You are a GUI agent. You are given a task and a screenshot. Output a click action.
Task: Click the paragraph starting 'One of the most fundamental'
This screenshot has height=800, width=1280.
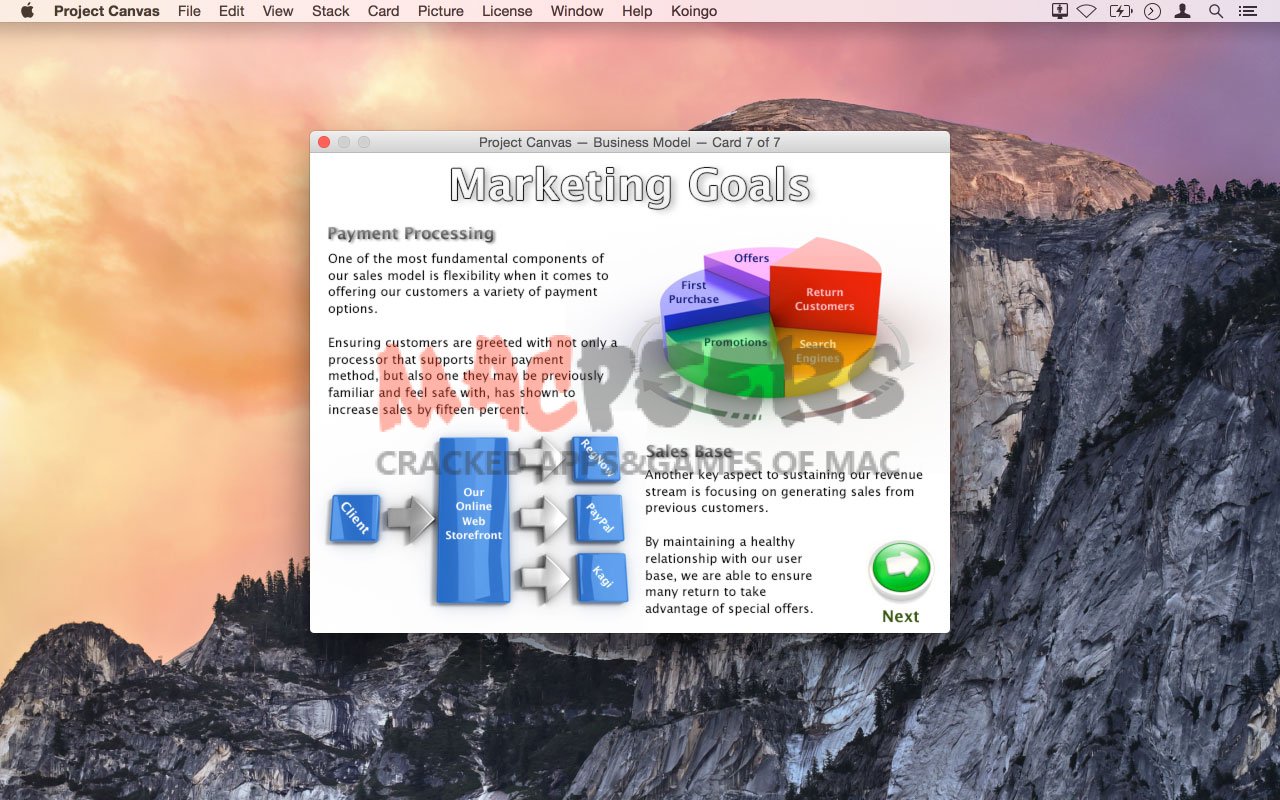pyautogui.click(x=468, y=284)
